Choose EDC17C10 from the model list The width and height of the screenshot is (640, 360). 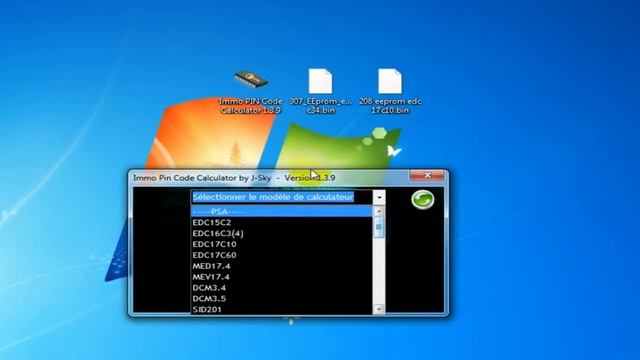(282, 244)
